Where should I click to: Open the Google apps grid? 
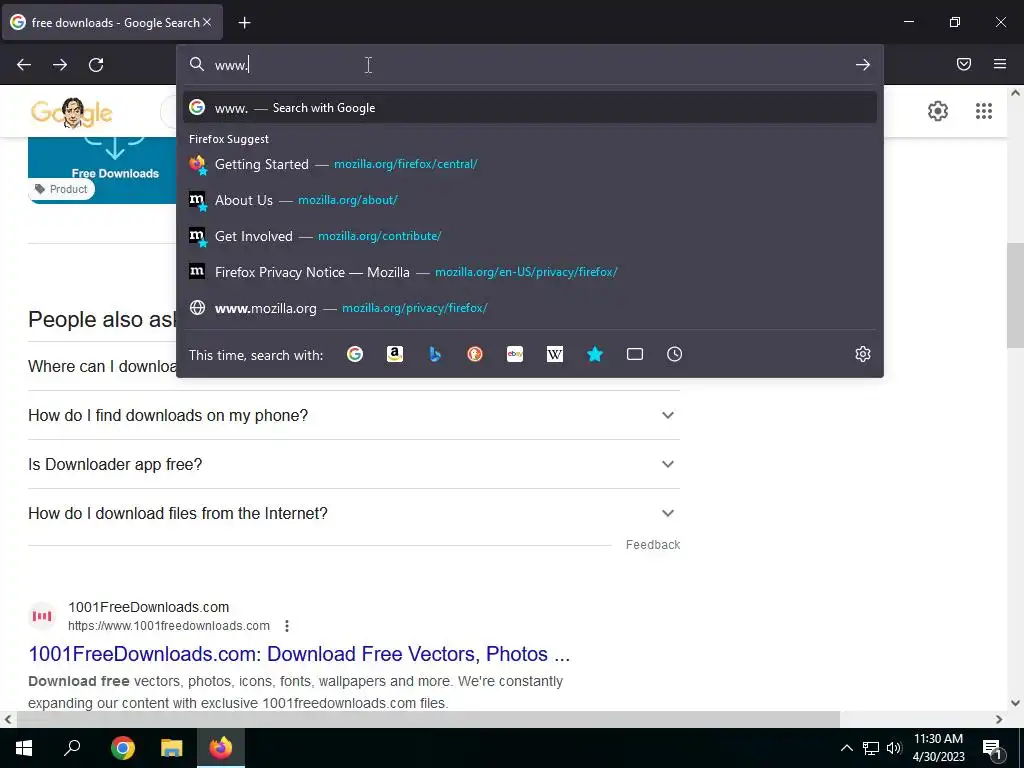coord(984,111)
